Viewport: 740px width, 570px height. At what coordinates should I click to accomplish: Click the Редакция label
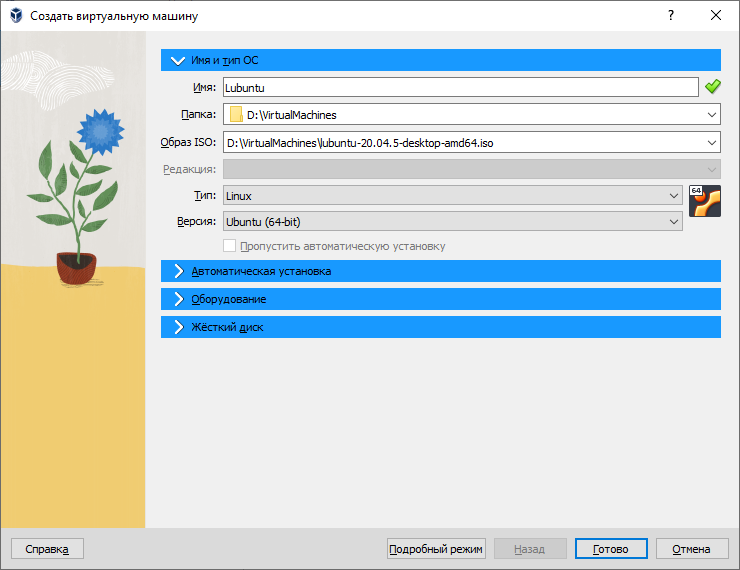189,169
